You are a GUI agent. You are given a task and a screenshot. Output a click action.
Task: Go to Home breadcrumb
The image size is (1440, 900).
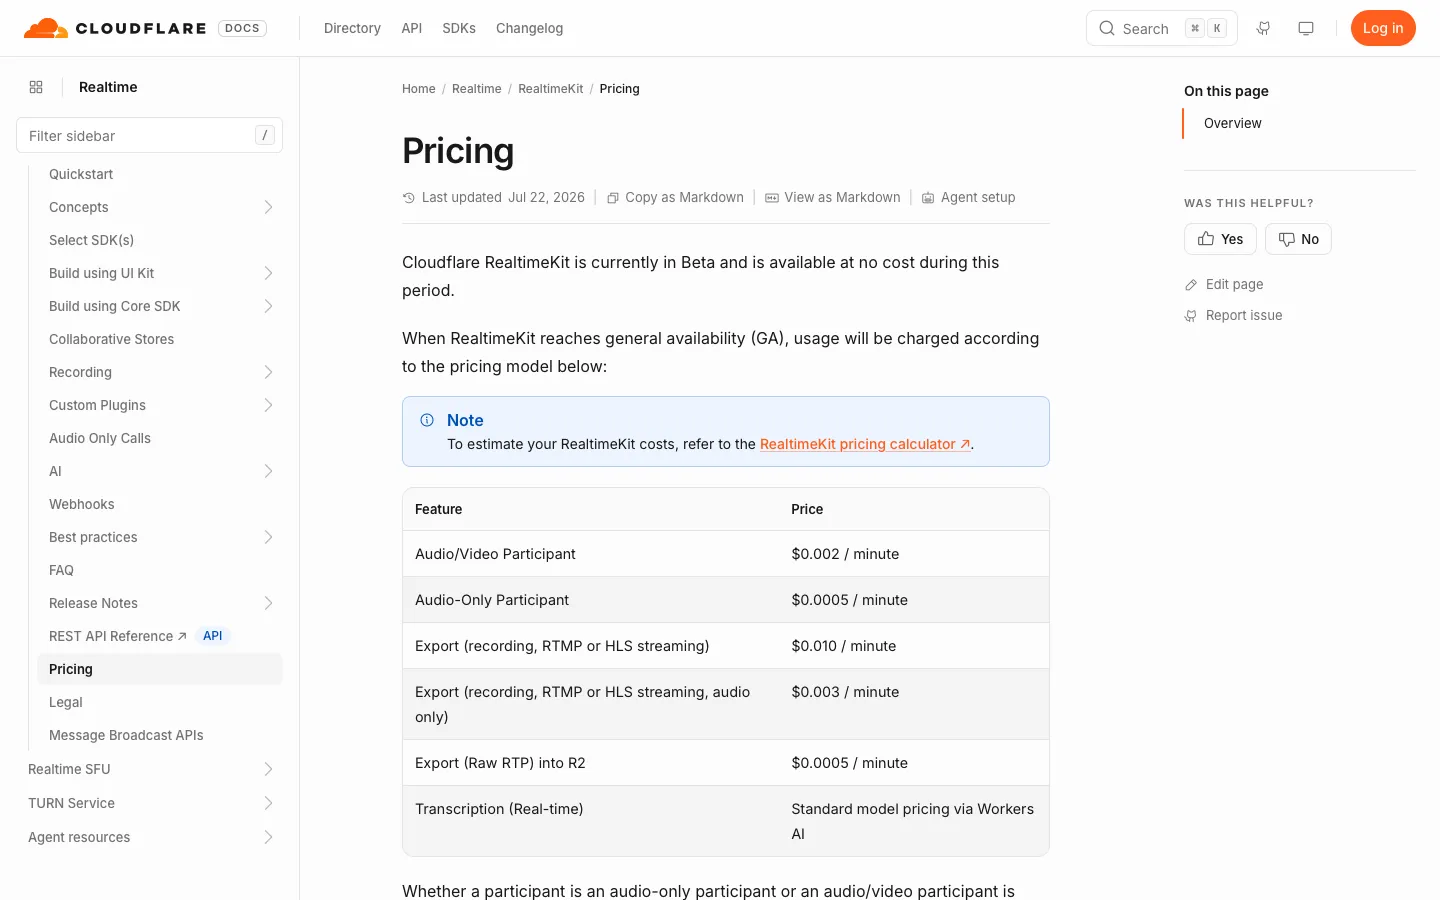tap(419, 89)
